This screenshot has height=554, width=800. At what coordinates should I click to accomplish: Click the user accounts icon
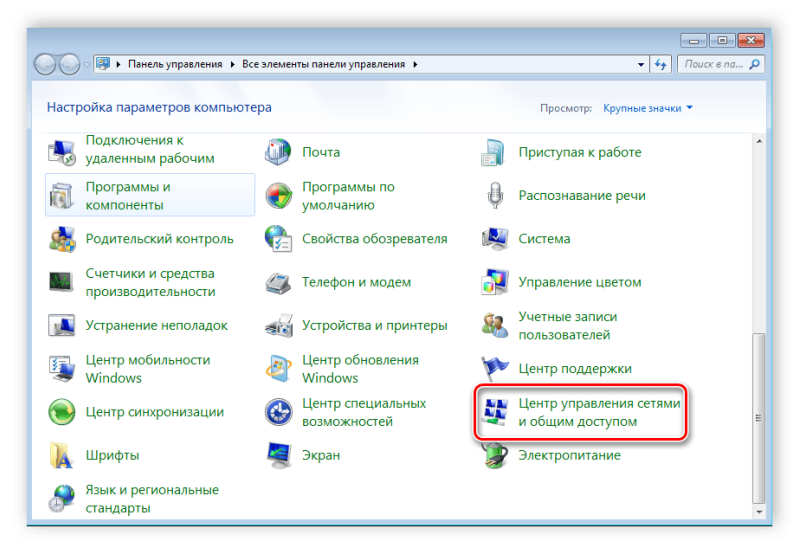click(495, 325)
